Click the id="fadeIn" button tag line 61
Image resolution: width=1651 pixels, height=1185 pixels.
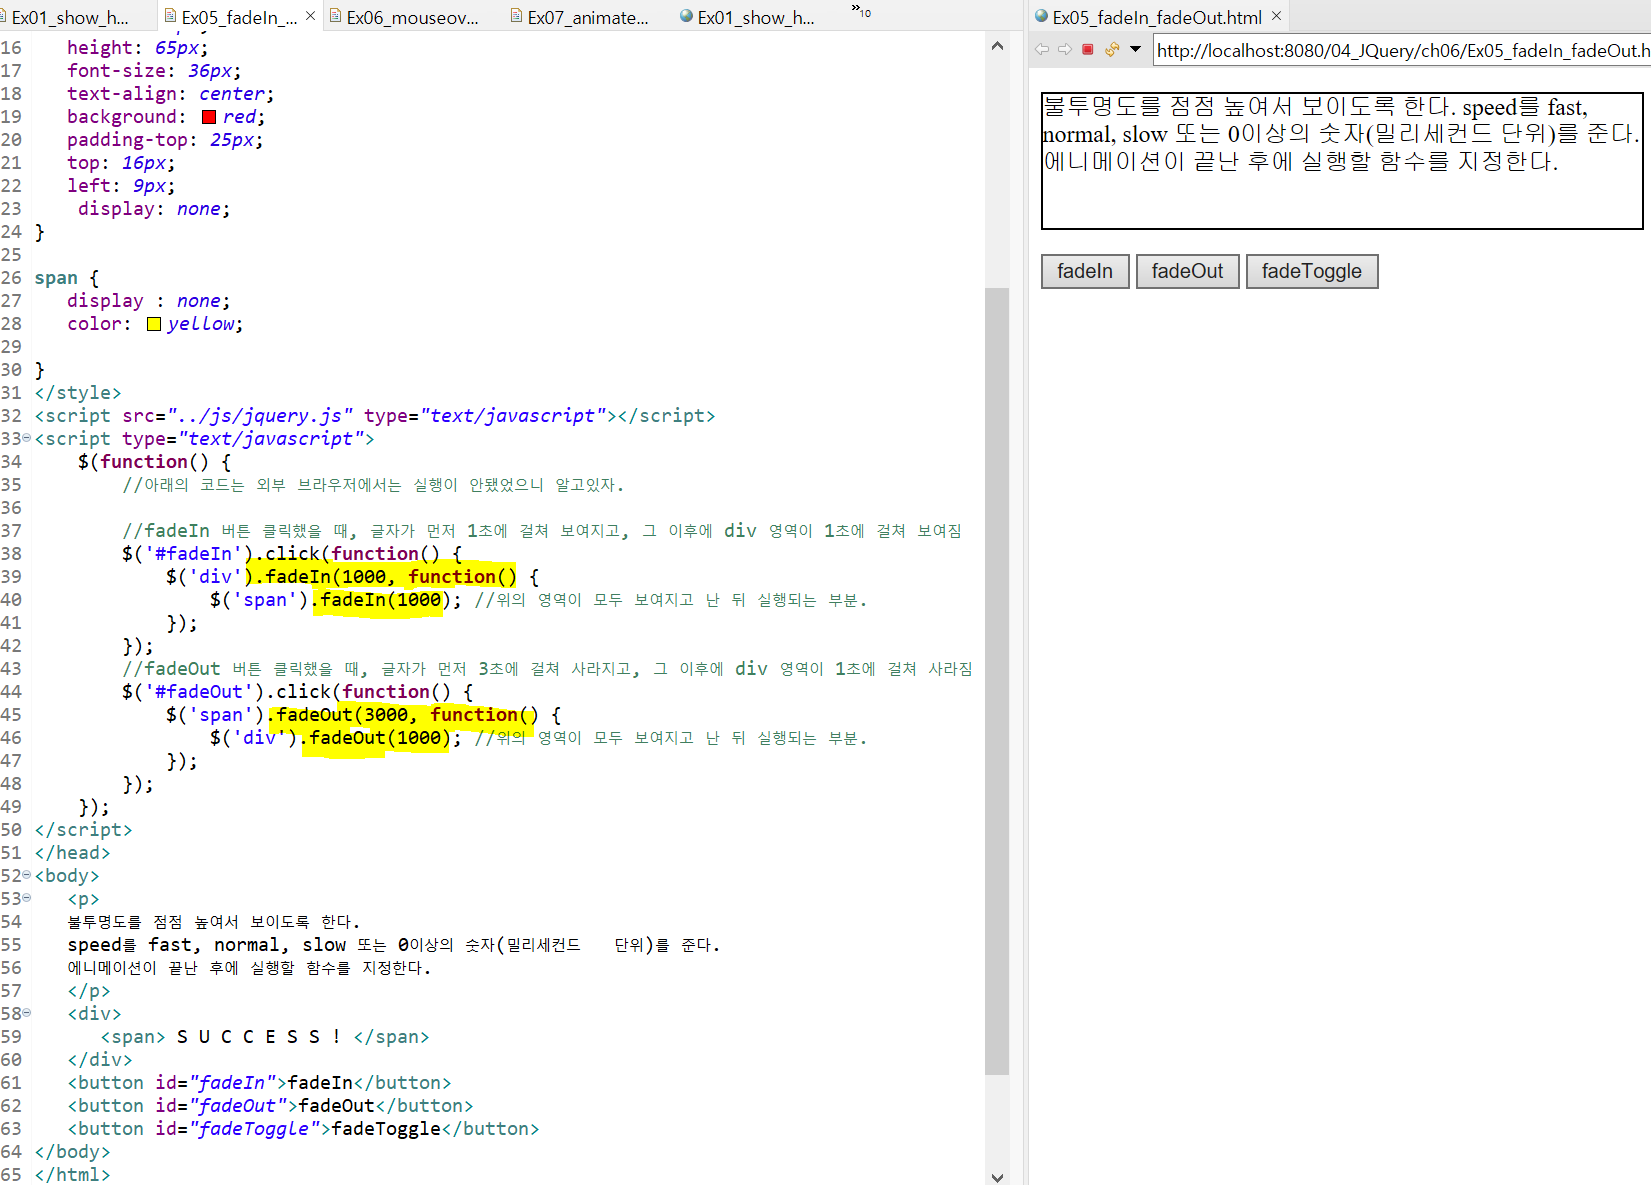(x=259, y=1083)
